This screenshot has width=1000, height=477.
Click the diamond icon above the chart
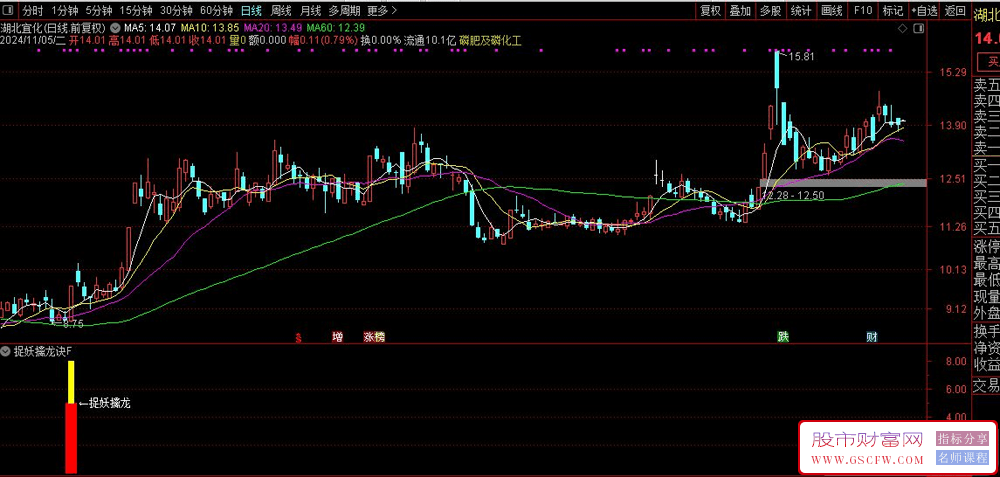point(902,29)
